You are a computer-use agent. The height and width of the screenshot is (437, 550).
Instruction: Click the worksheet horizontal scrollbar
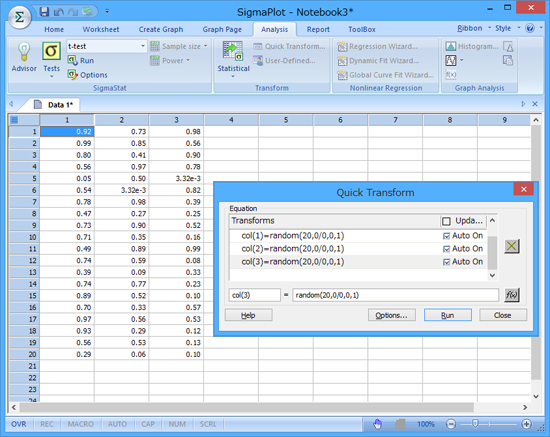point(247,408)
